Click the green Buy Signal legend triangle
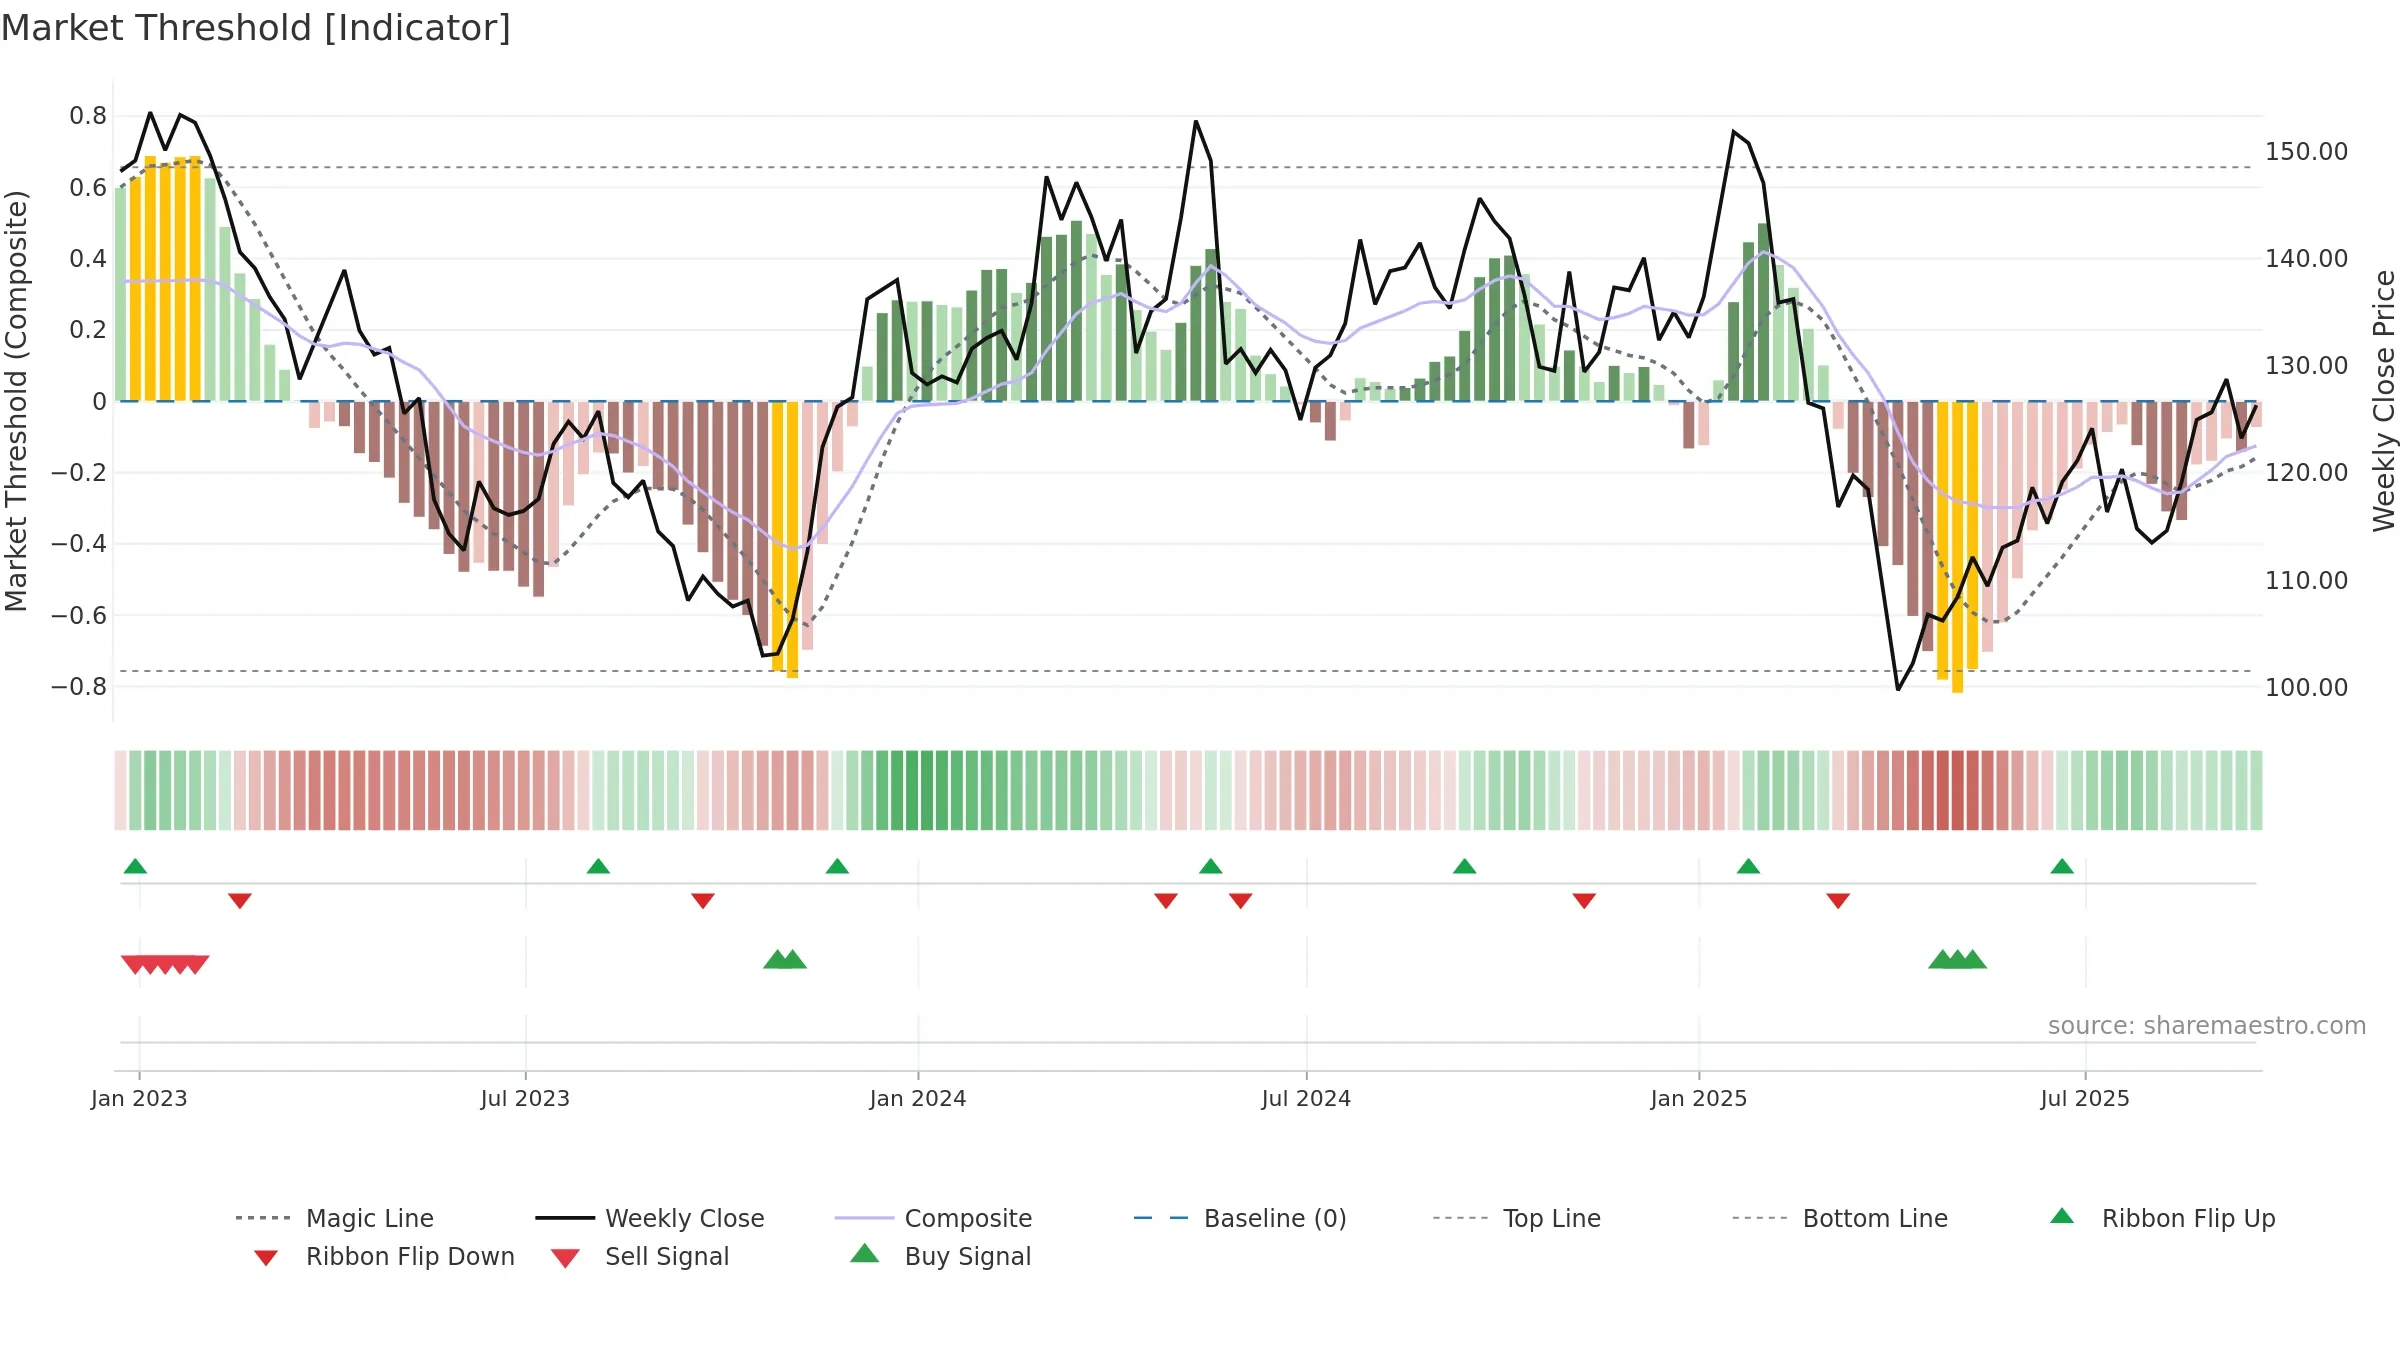 coord(865,1253)
